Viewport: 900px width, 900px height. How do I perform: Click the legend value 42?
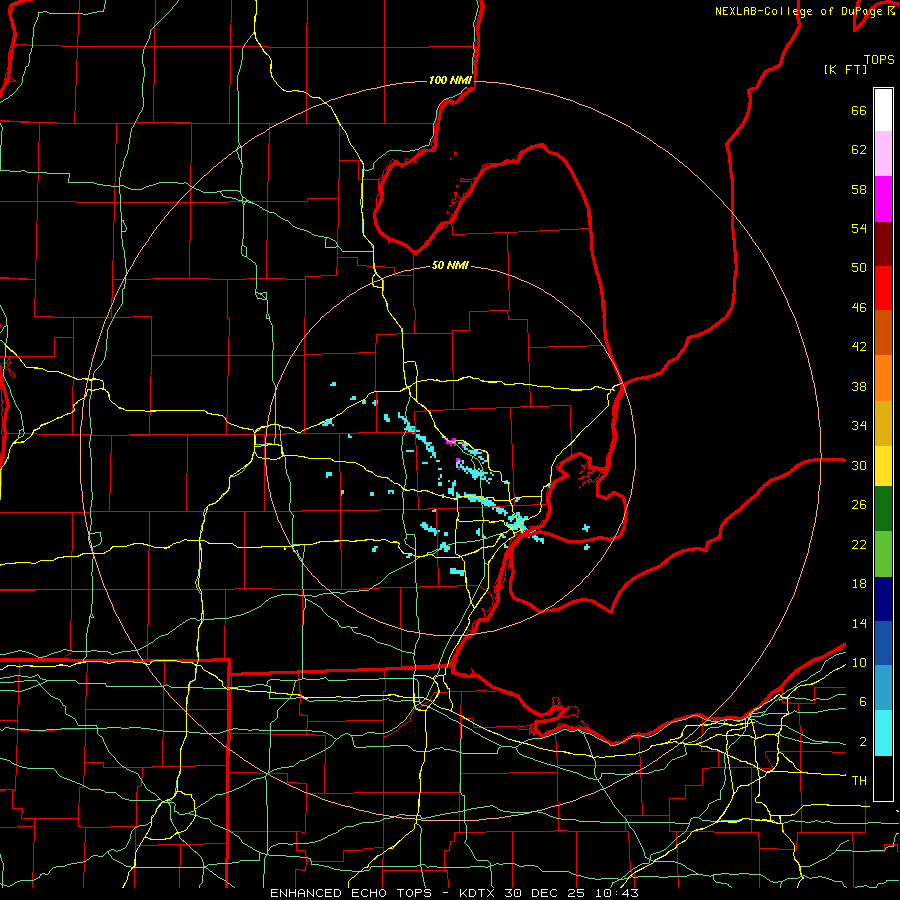[x=859, y=347]
